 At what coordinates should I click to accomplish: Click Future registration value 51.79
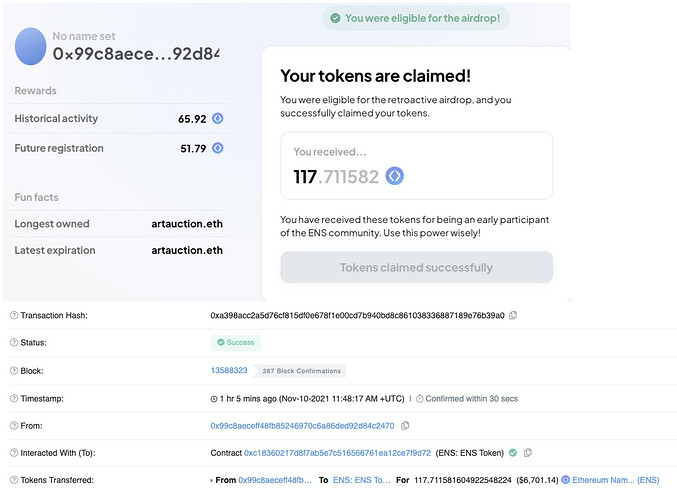(x=193, y=149)
